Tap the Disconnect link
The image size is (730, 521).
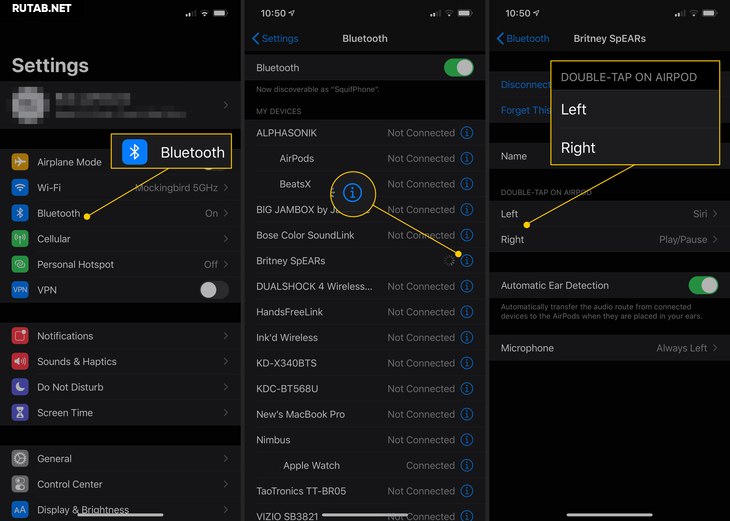coord(525,85)
